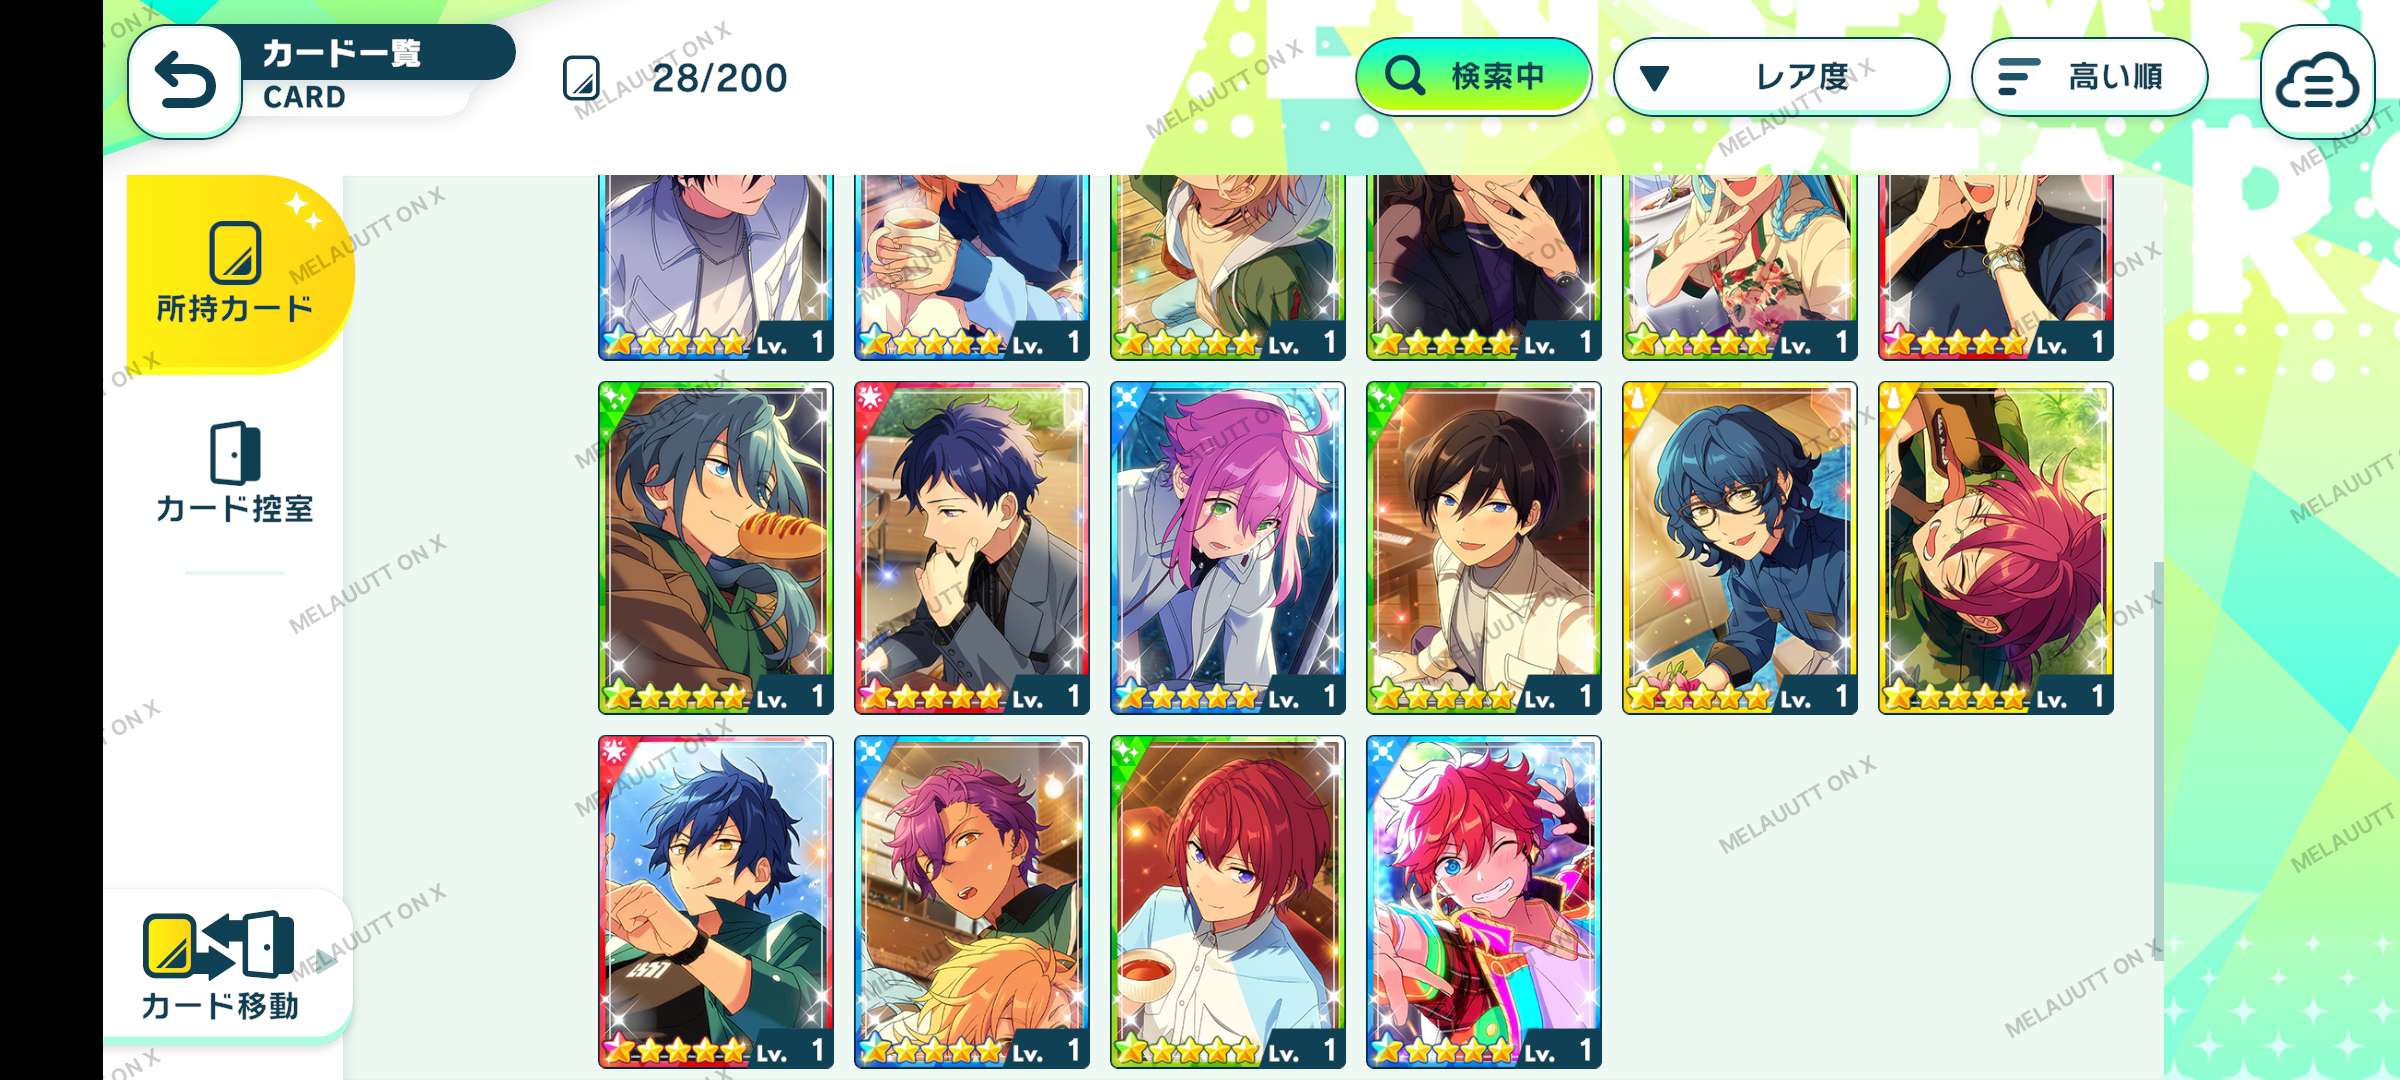The height and width of the screenshot is (1080, 2400).
Task: Expand the レア度 sort dropdown
Action: pyautogui.click(x=1781, y=77)
